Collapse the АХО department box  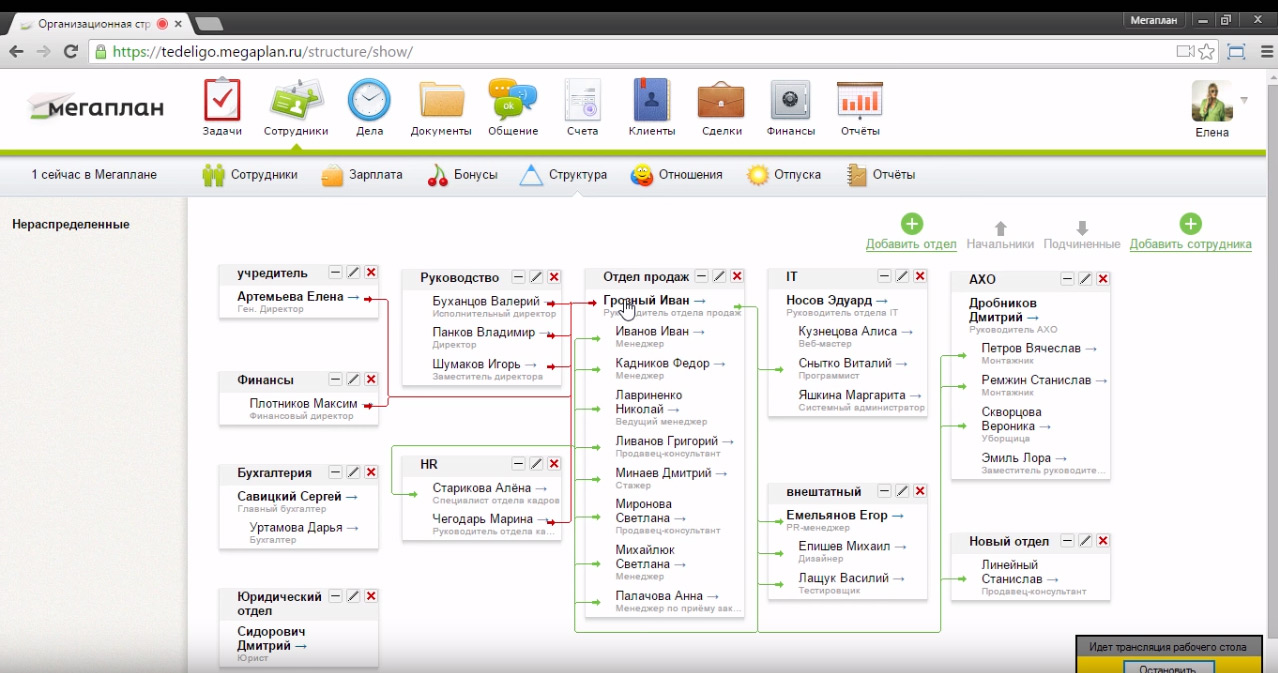[x=1067, y=279]
